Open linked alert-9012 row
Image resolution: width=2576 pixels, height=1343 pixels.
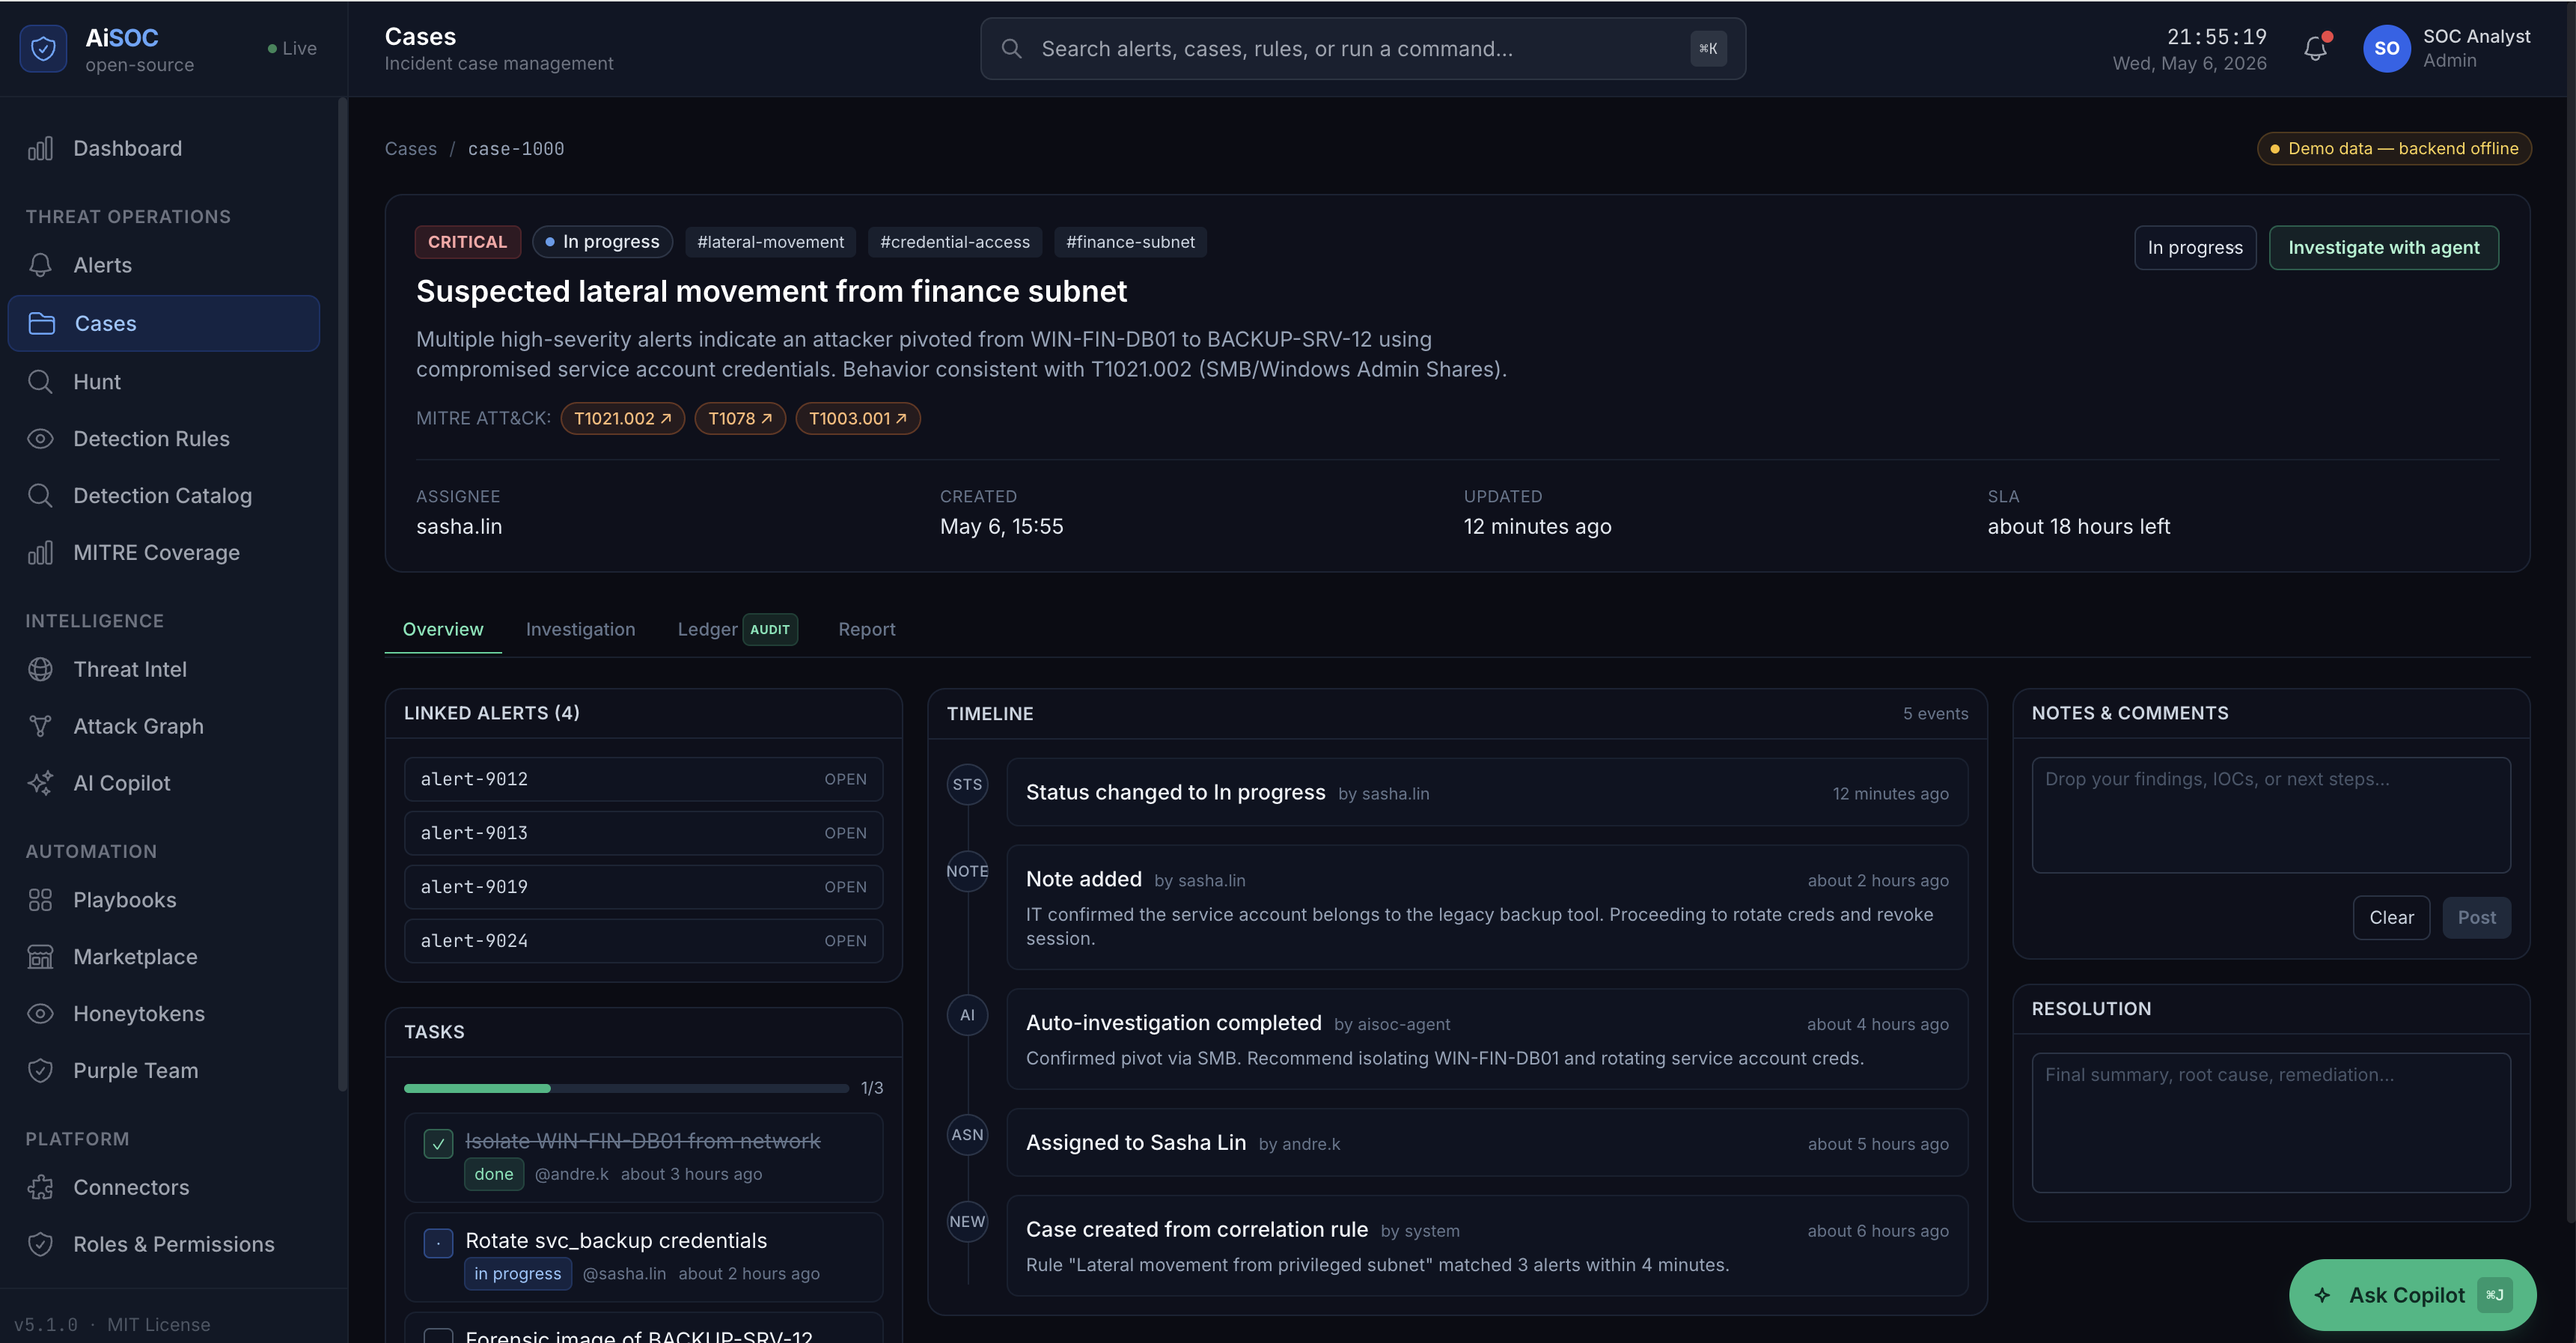[x=643, y=779]
